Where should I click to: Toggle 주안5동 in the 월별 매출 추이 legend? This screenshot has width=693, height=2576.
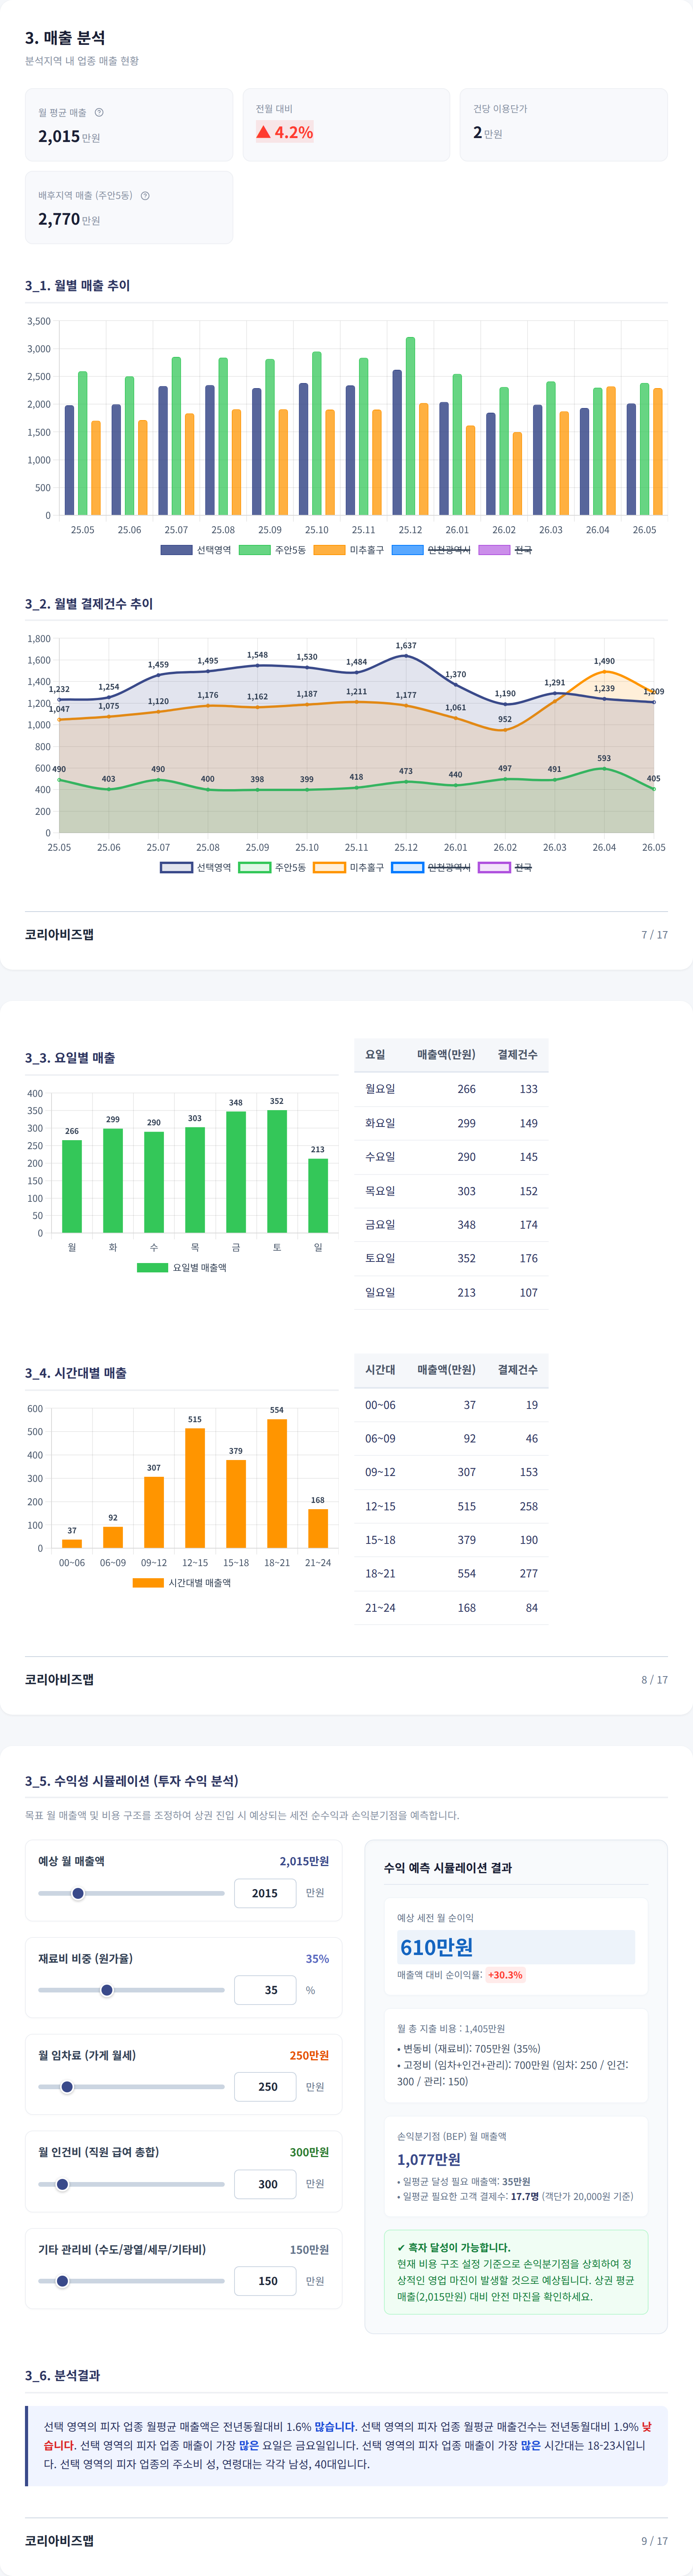[x=272, y=550]
